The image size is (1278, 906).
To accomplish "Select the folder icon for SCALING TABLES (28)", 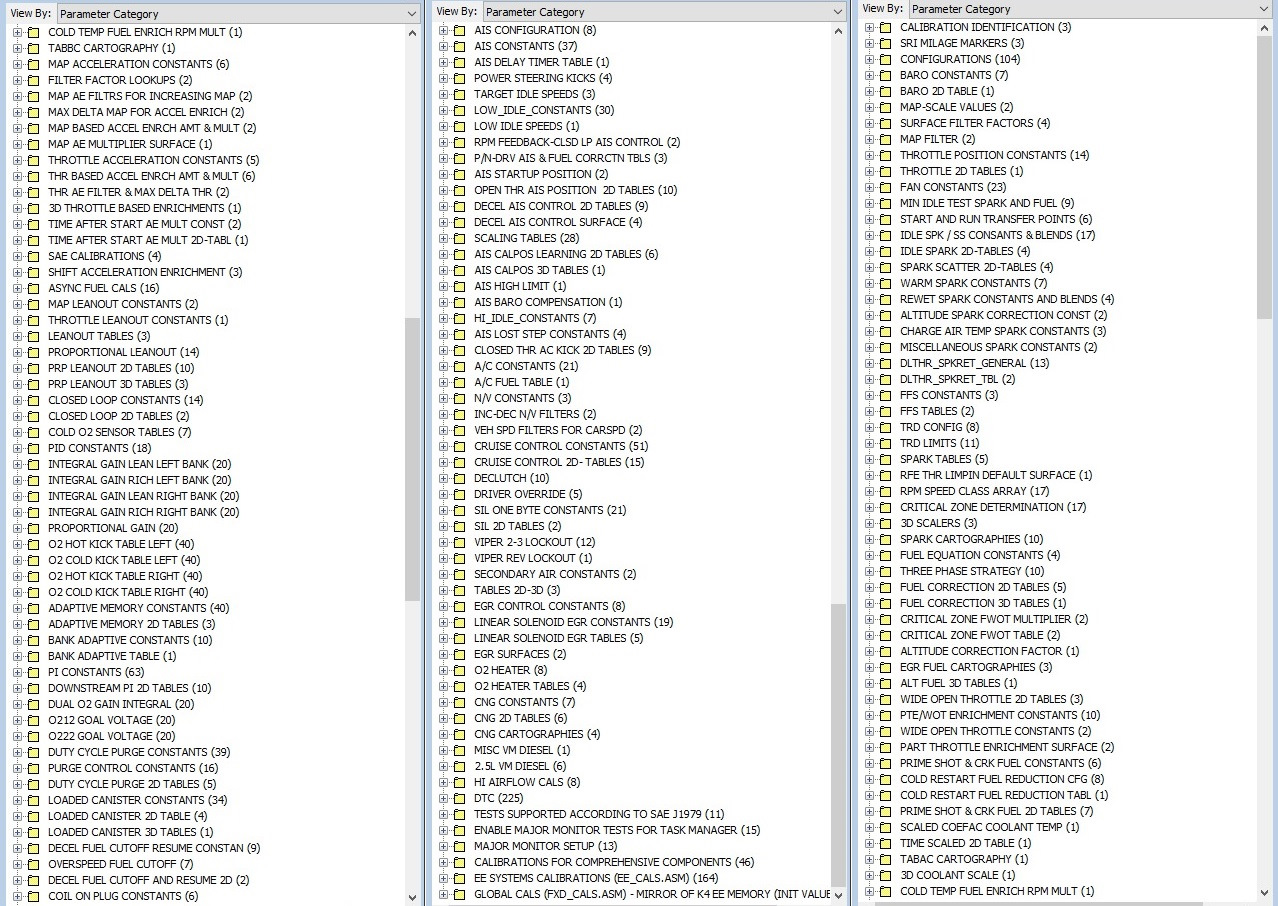I will tap(459, 238).
